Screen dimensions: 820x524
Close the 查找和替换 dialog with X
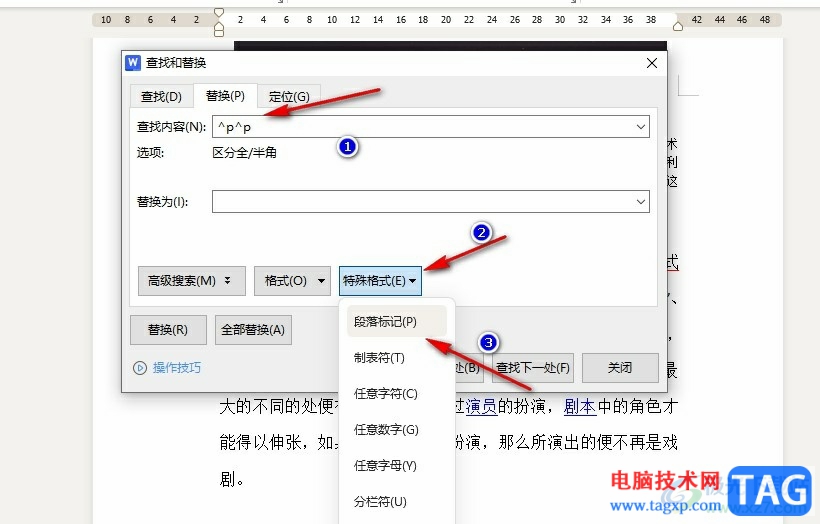652,63
